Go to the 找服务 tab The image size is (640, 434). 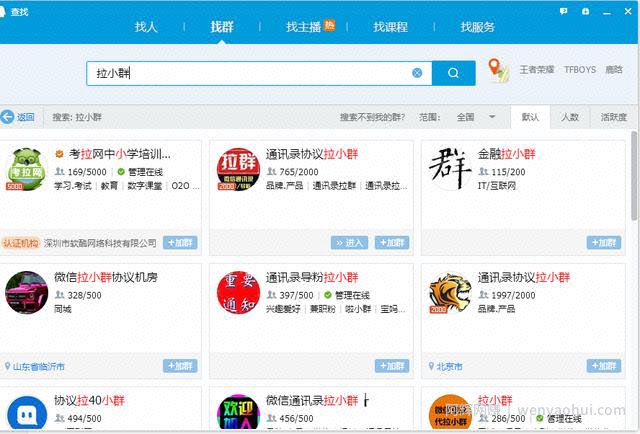[478, 27]
